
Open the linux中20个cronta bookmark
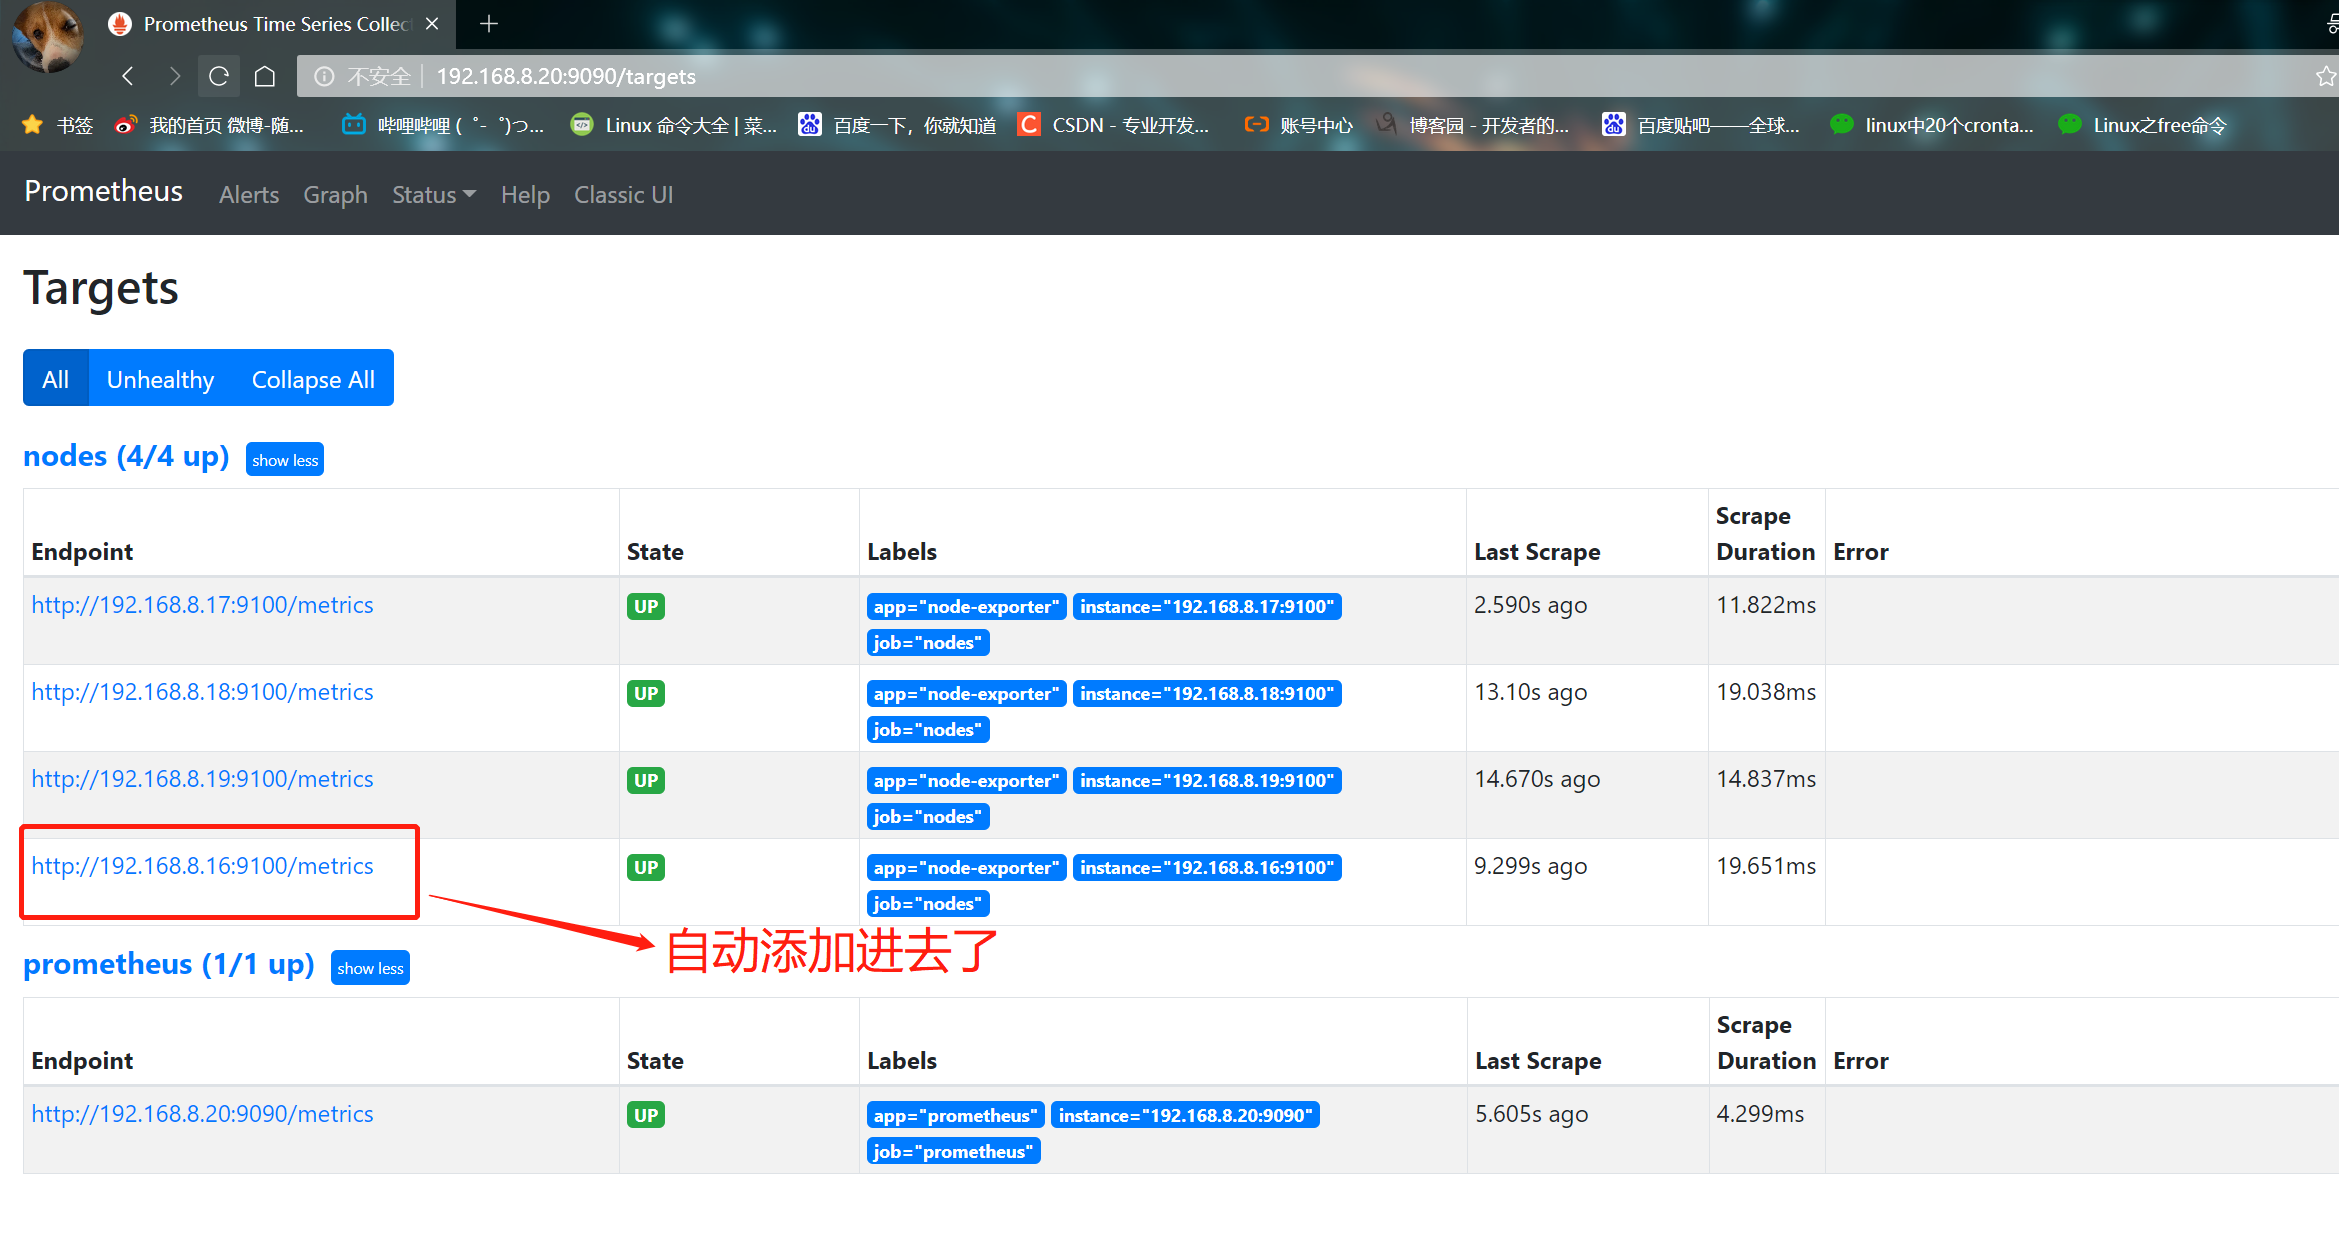click(x=1932, y=125)
